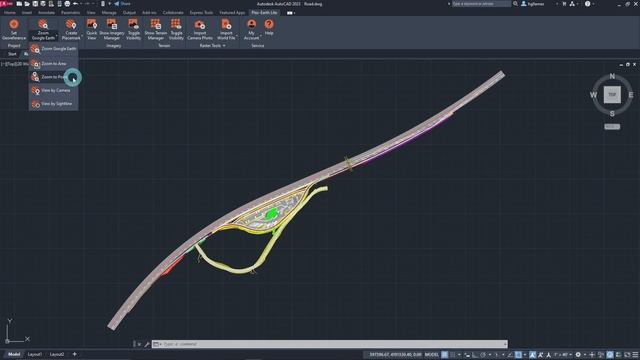This screenshot has width=640, height=360.
Task: Select View by Camera menu entry
Action: coord(53,90)
